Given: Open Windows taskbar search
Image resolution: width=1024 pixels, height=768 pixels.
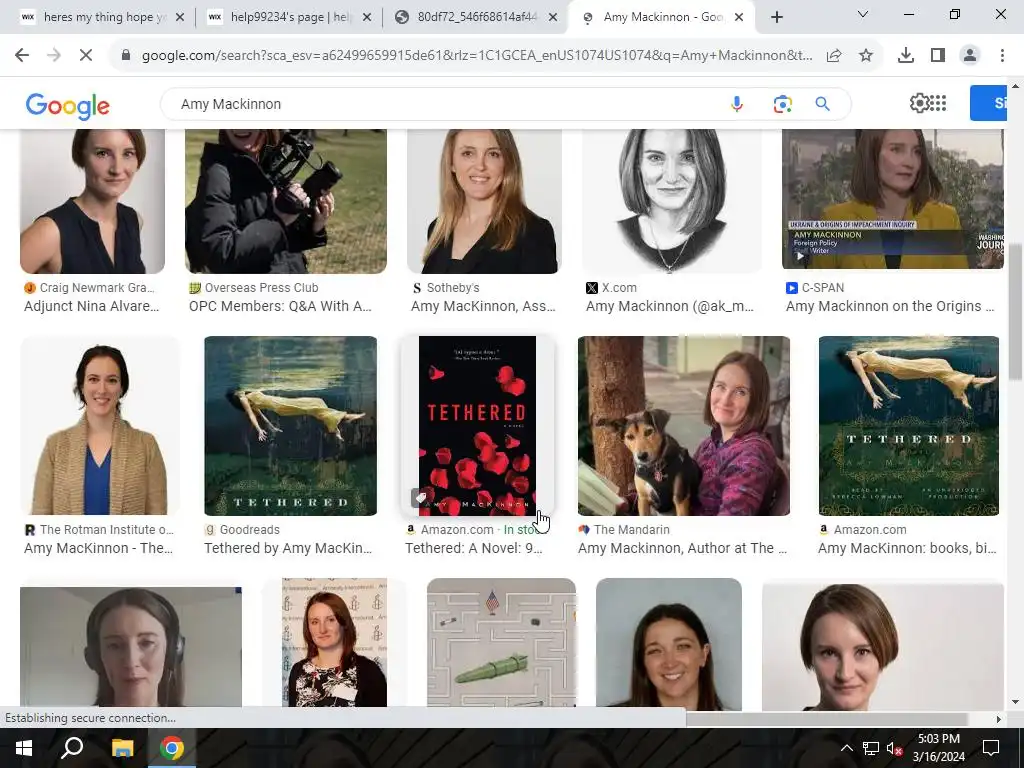Looking at the screenshot, I should (72, 748).
